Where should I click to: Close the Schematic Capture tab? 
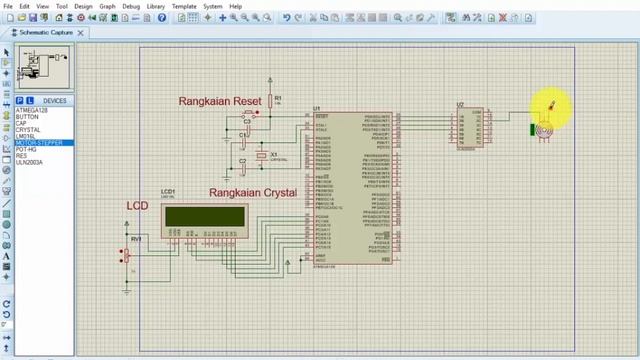[80, 33]
